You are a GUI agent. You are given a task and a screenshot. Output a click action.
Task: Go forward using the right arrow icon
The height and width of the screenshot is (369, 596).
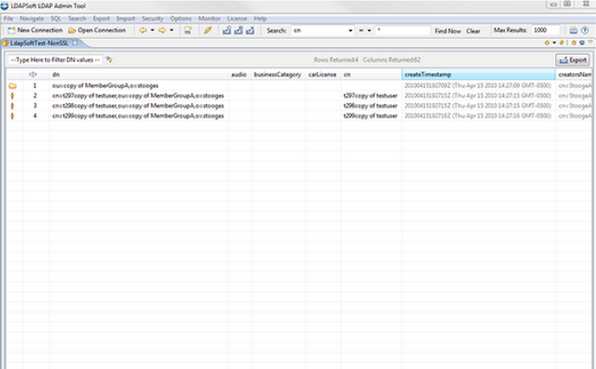coord(162,30)
